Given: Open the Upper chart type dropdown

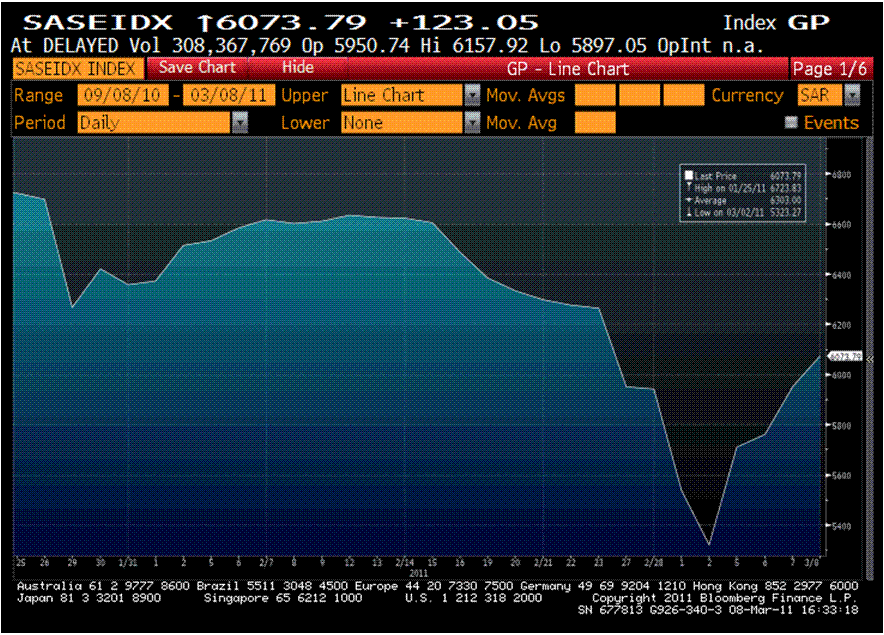Looking at the screenshot, I should click(x=471, y=96).
